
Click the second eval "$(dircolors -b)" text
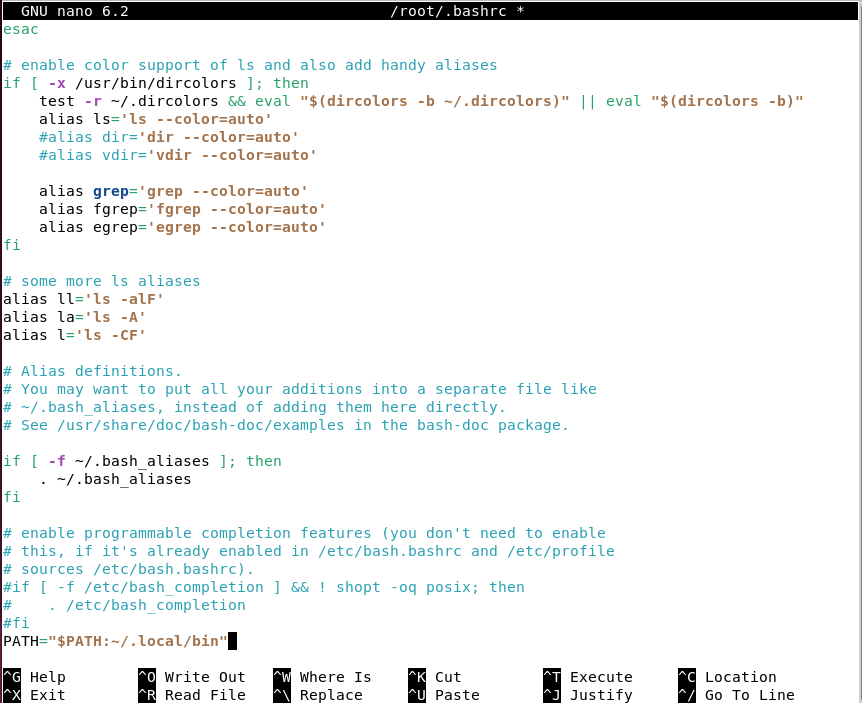705,101
